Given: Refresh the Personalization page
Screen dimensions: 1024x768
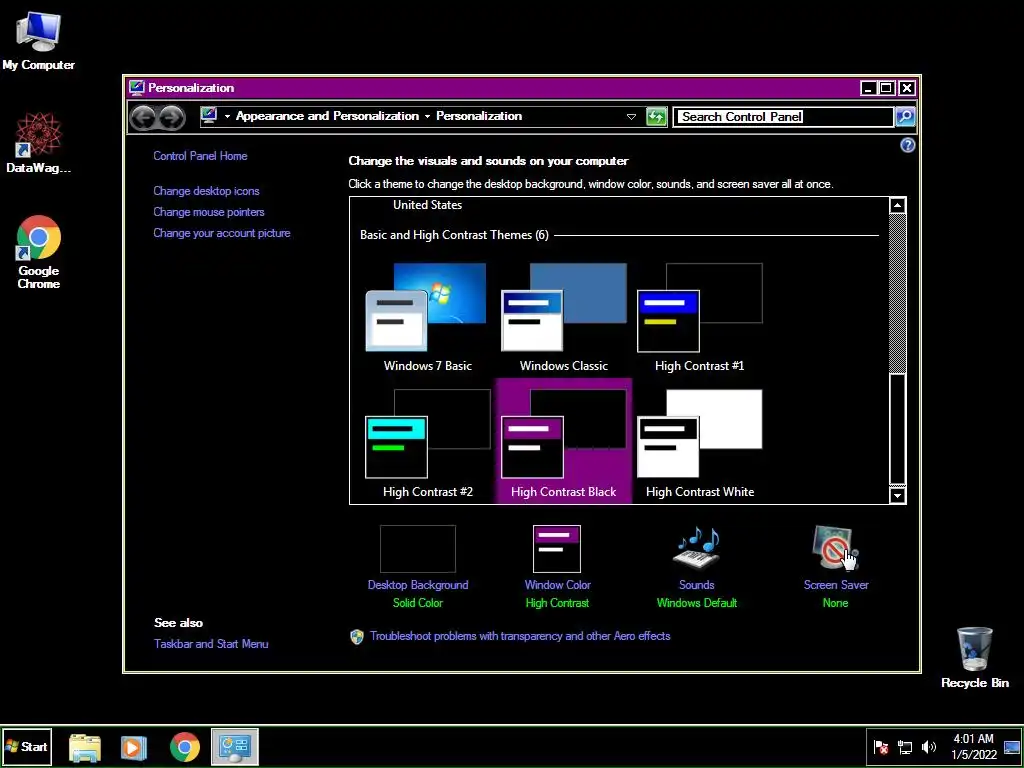Looking at the screenshot, I should [656, 117].
